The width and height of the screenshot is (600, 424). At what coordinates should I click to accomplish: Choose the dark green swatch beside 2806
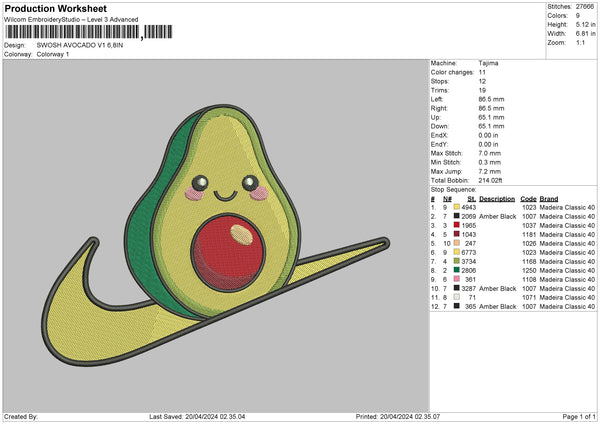457,270
